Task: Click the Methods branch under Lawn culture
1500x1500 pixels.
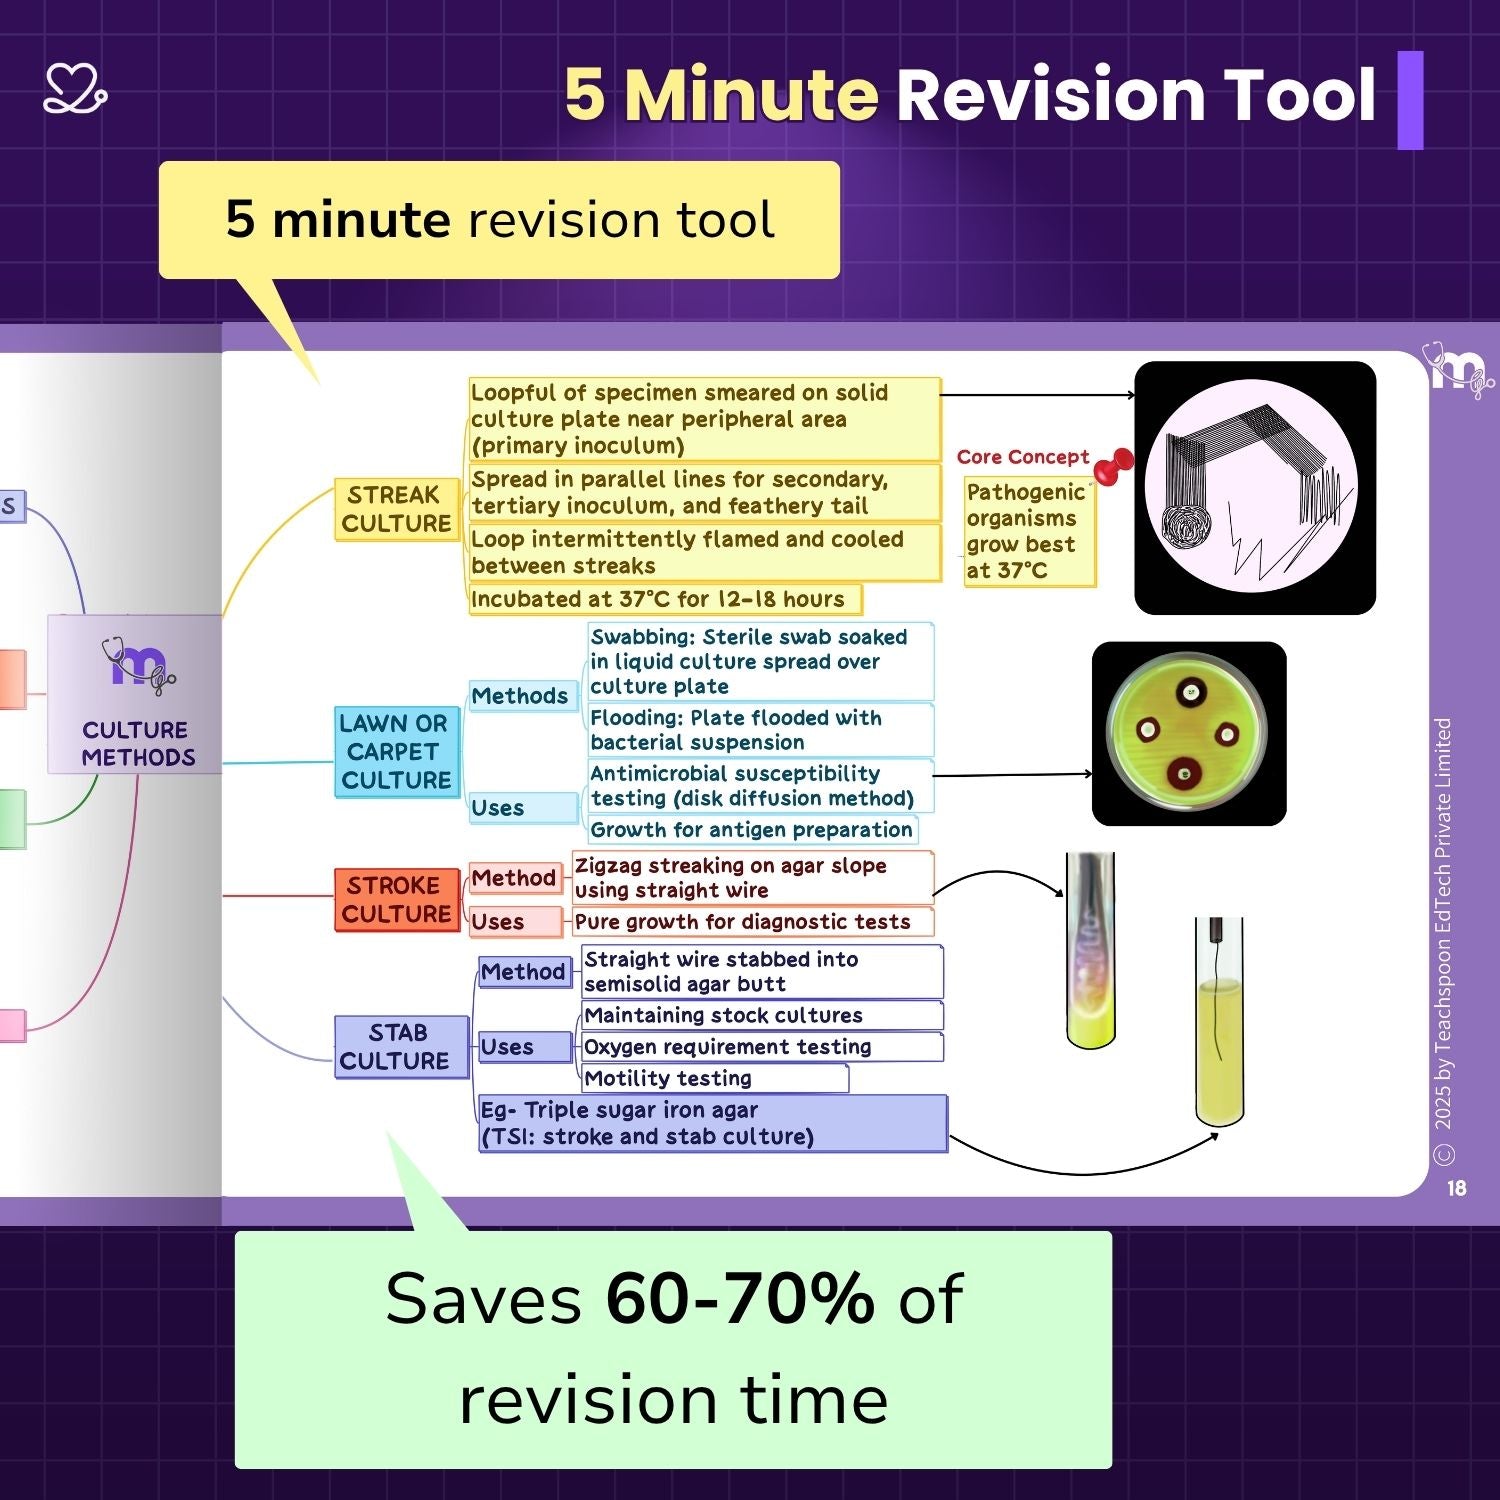Action: coord(520,696)
